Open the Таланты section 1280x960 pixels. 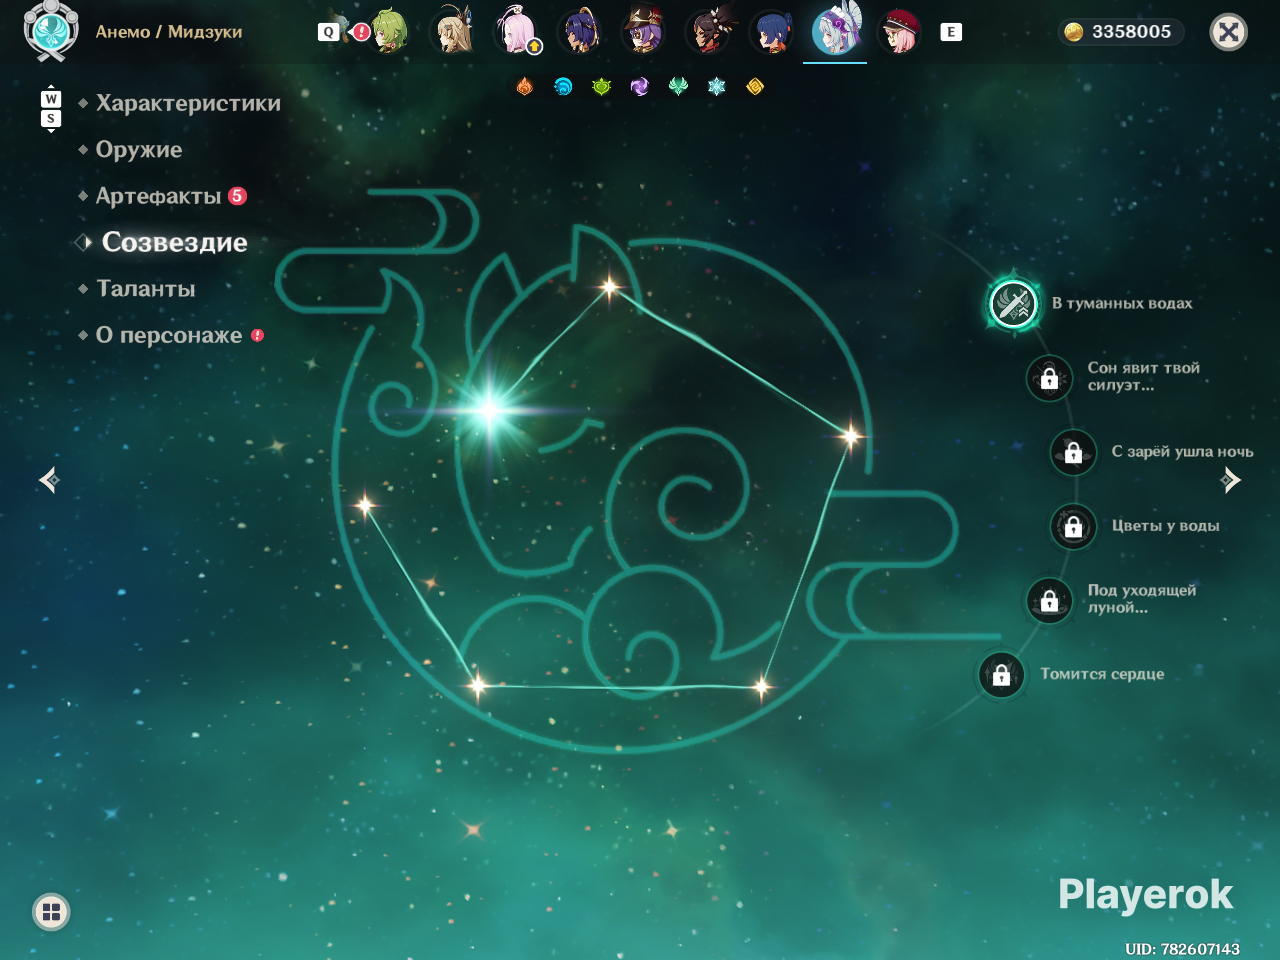point(146,289)
